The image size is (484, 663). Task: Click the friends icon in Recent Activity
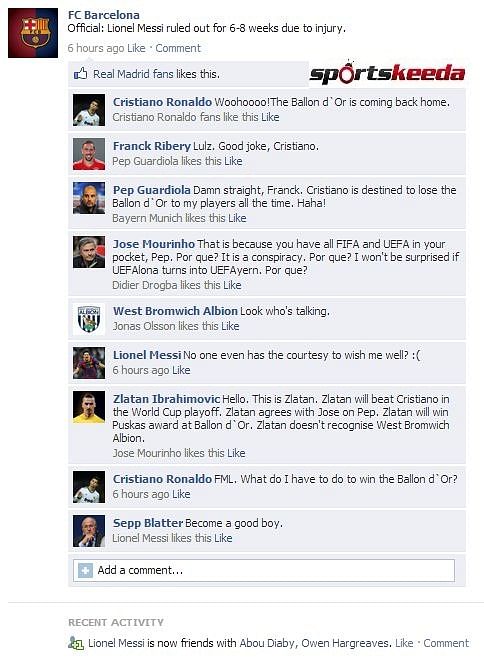[76, 643]
